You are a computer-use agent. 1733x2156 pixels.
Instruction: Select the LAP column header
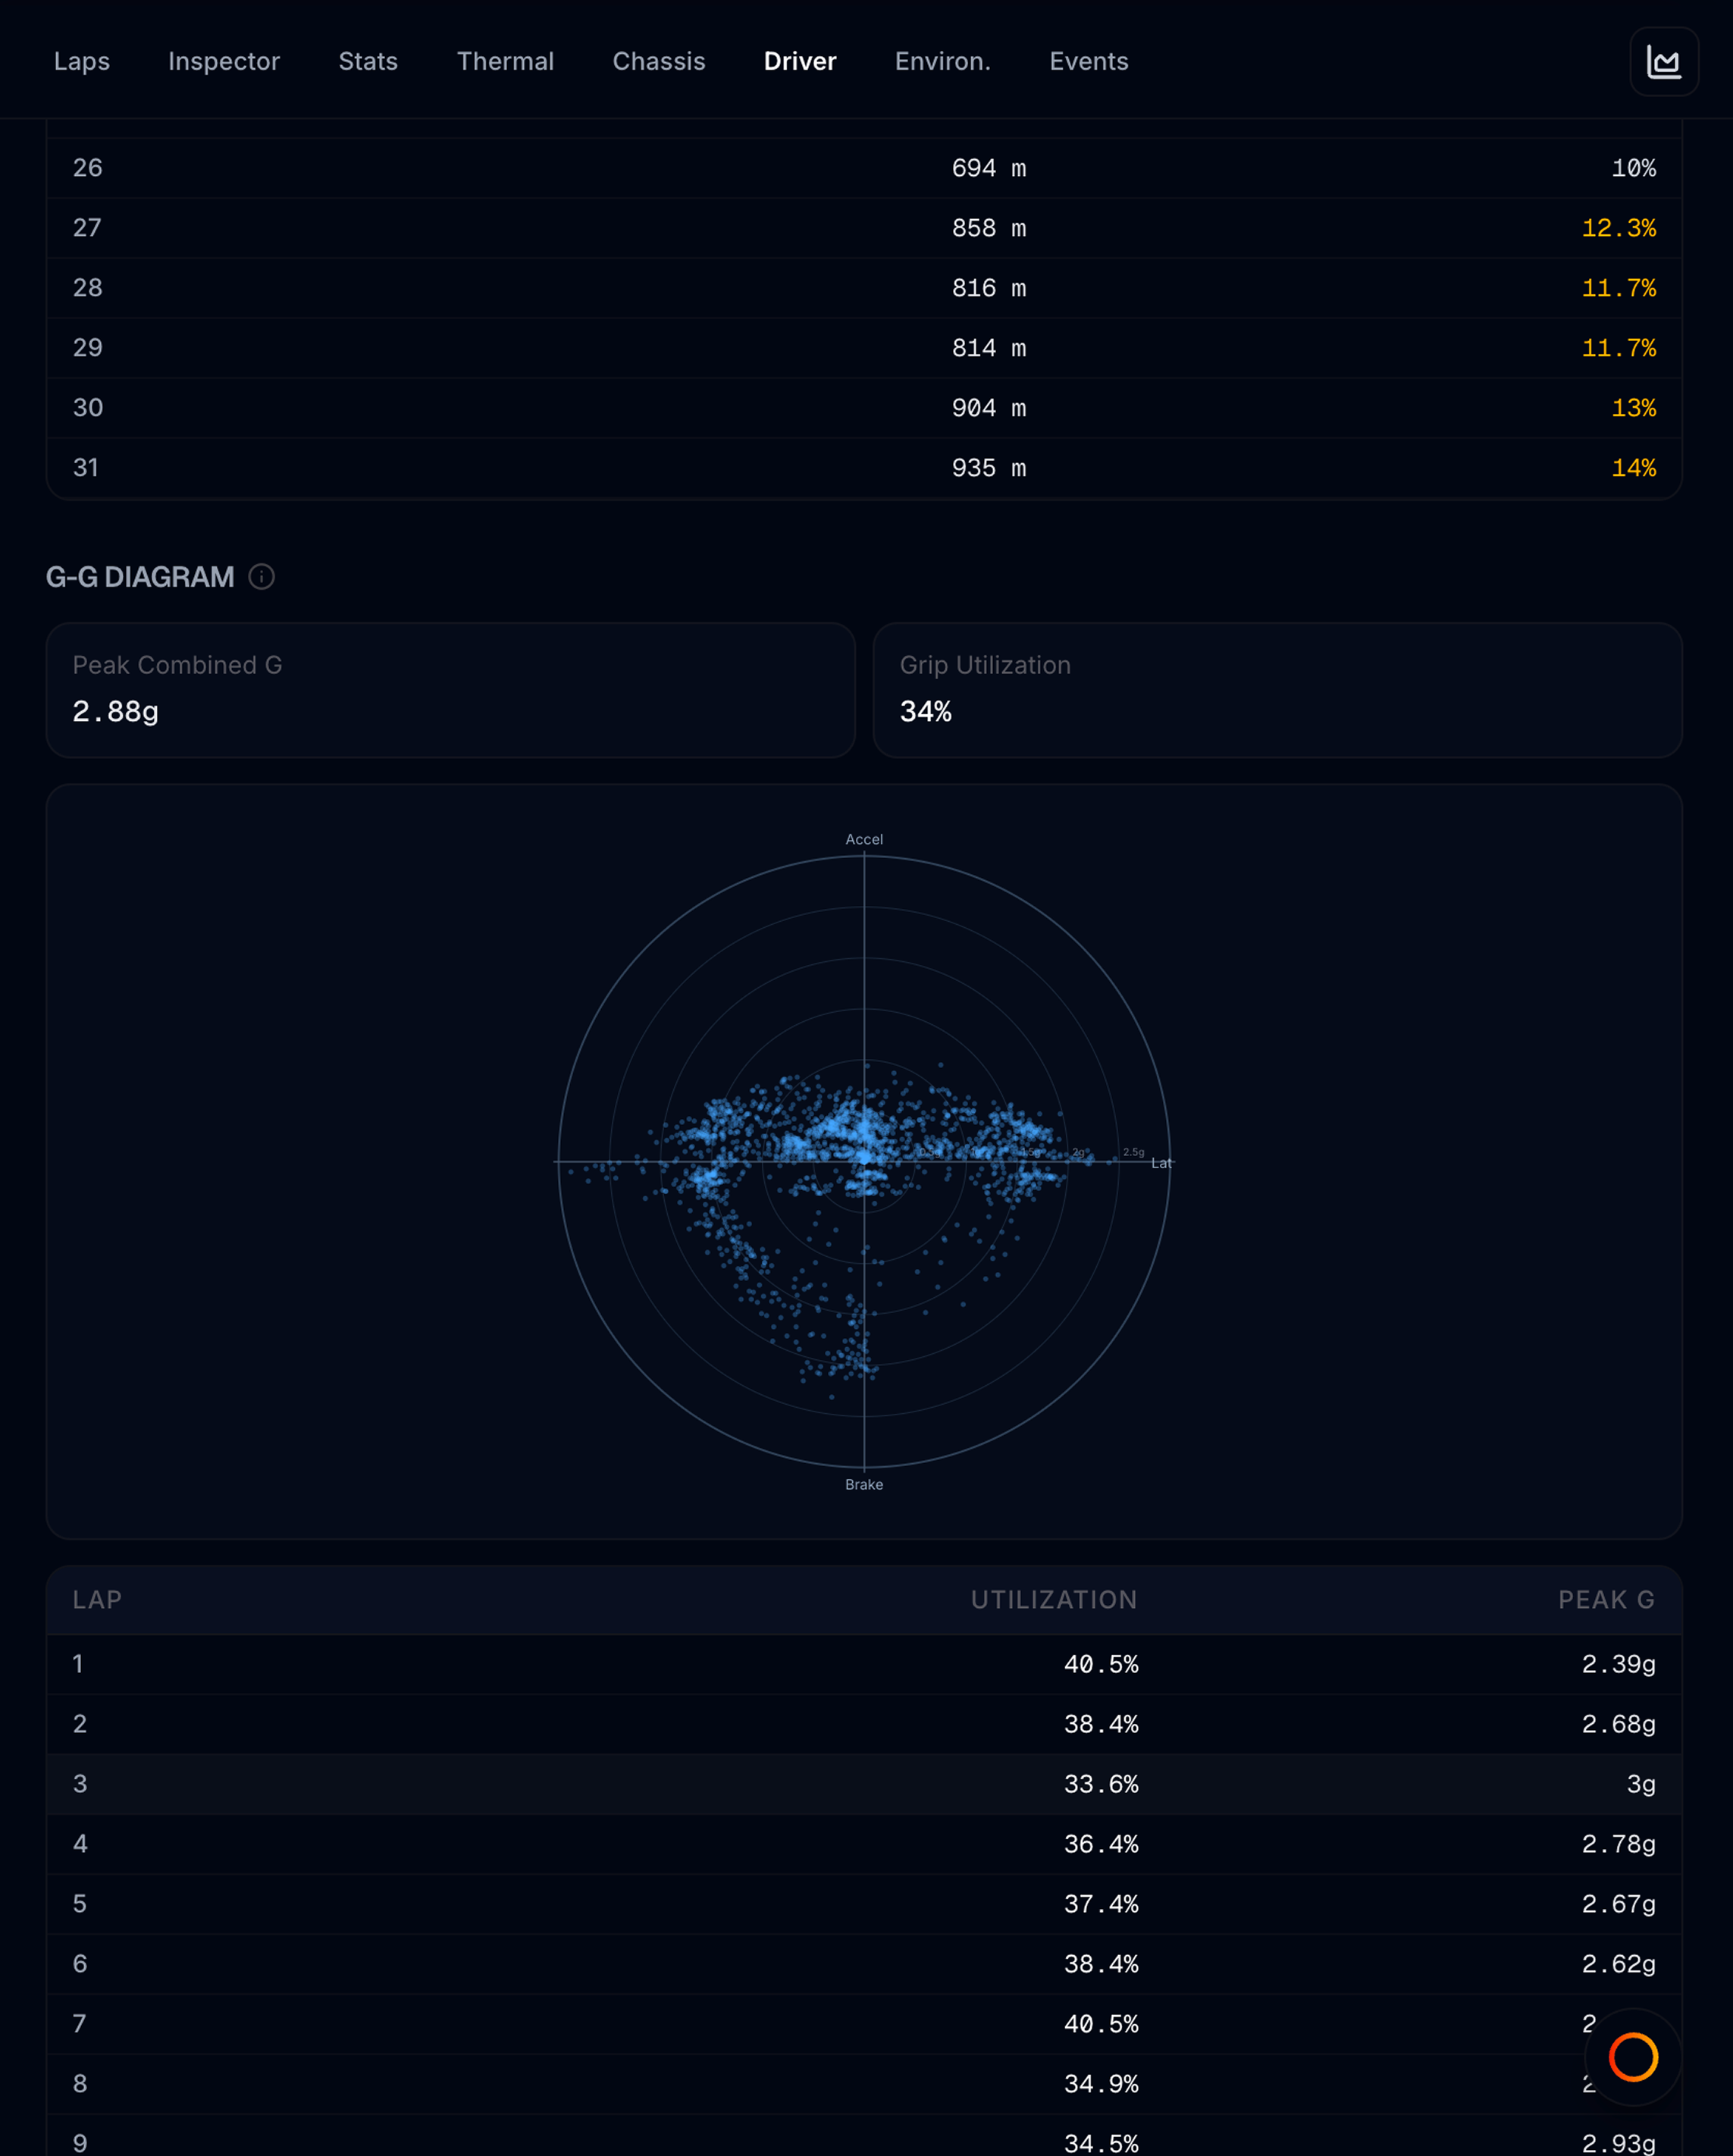click(x=97, y=1600)
